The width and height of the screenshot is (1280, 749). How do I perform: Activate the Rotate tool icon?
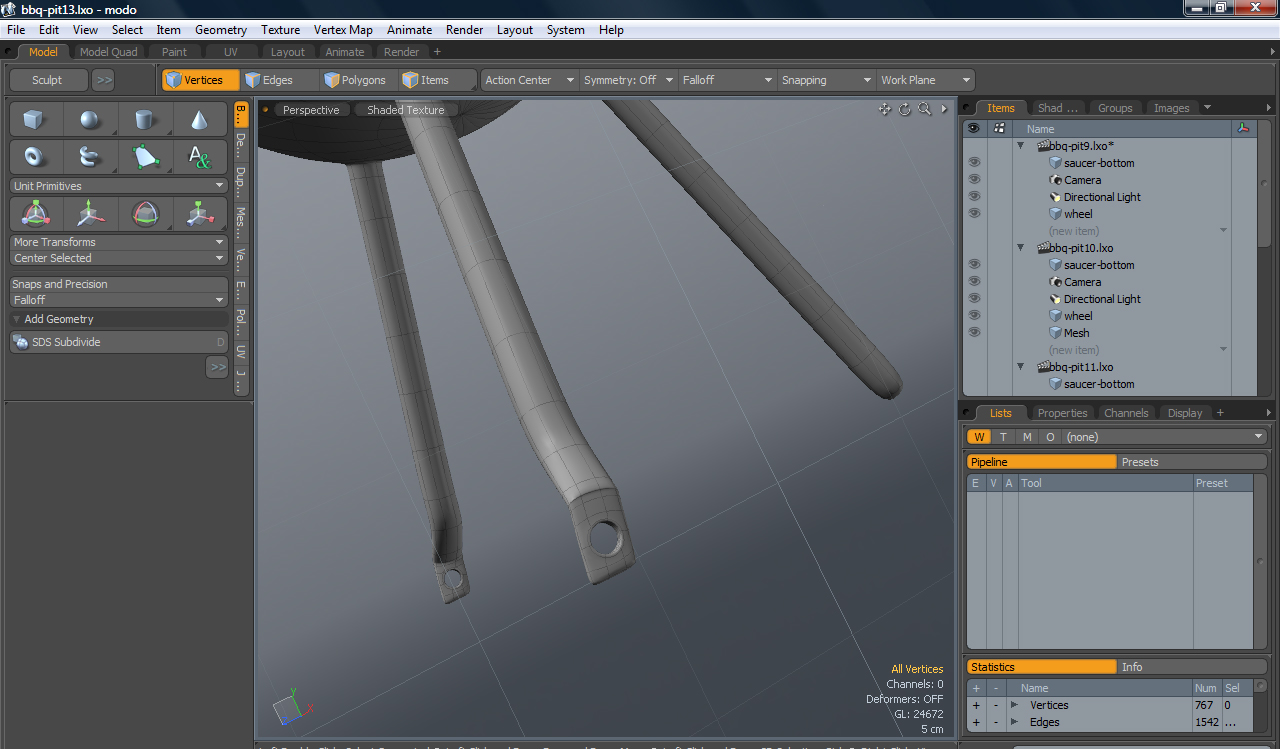click(145, 213)
